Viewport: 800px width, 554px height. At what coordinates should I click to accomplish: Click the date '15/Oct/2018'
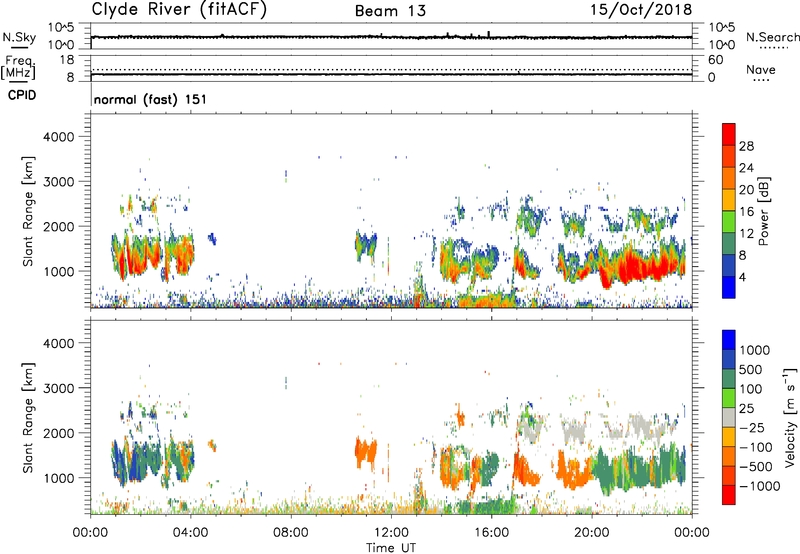[x=641, y=10]
